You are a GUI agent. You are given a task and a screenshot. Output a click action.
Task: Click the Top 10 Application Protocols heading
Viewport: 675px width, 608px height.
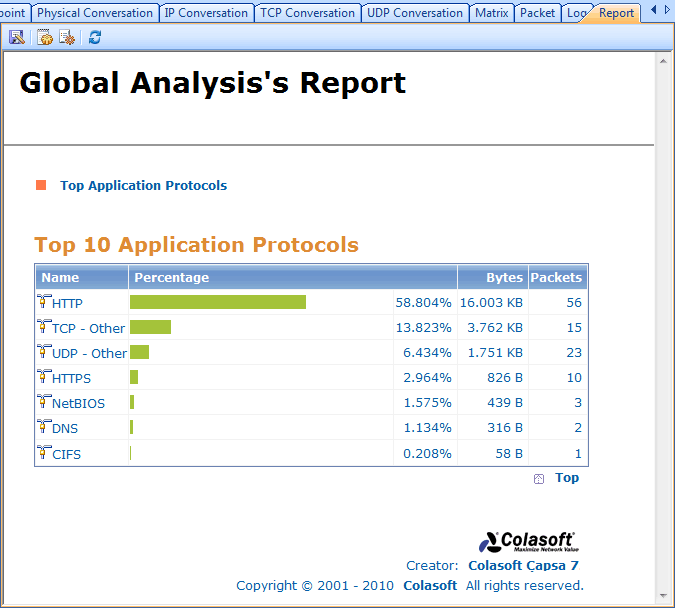[x=196, y=245]
